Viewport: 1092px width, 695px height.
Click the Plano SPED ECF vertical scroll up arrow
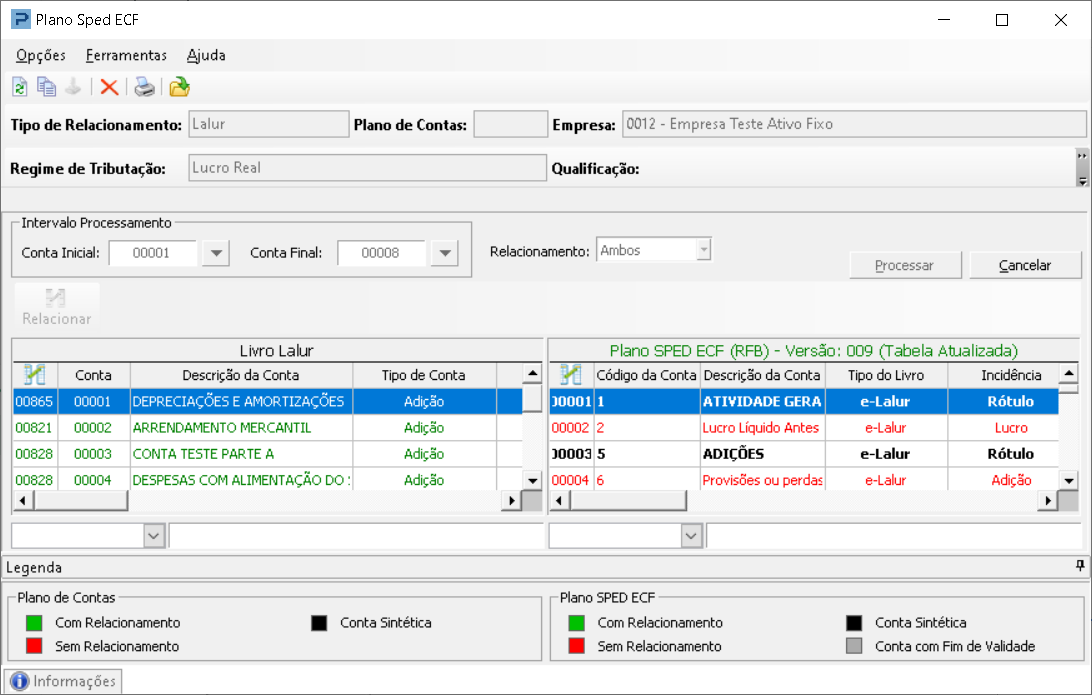click(x=1069, y=374)
